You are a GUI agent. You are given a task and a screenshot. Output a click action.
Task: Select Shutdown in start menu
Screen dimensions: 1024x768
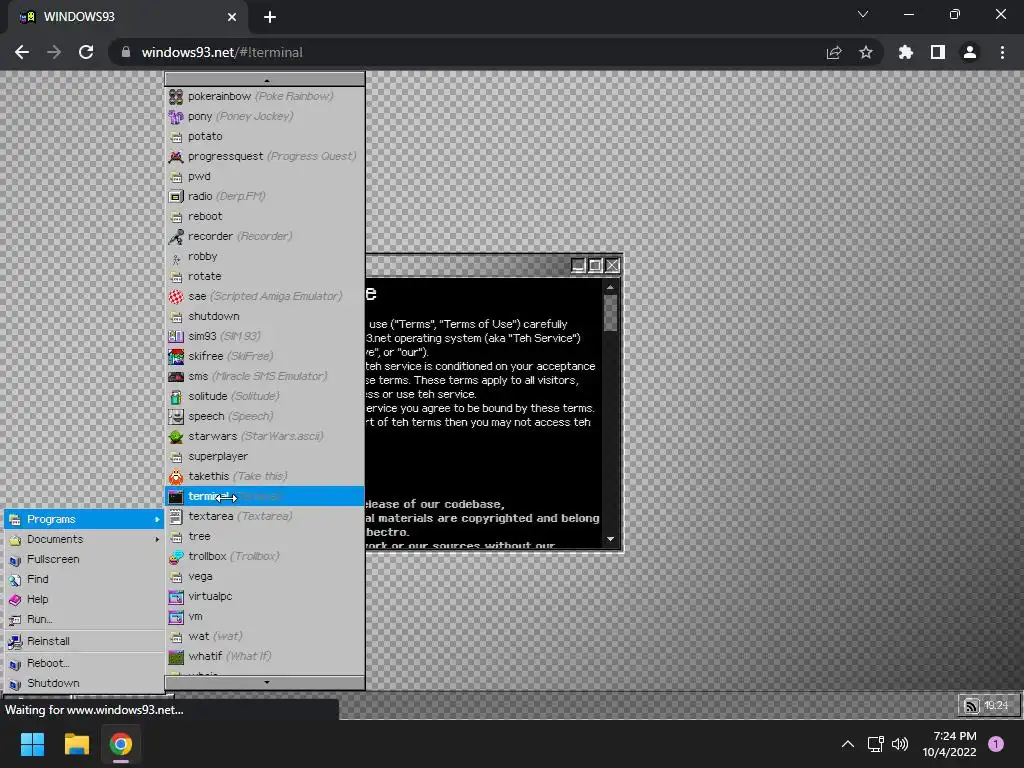point(84,683)
